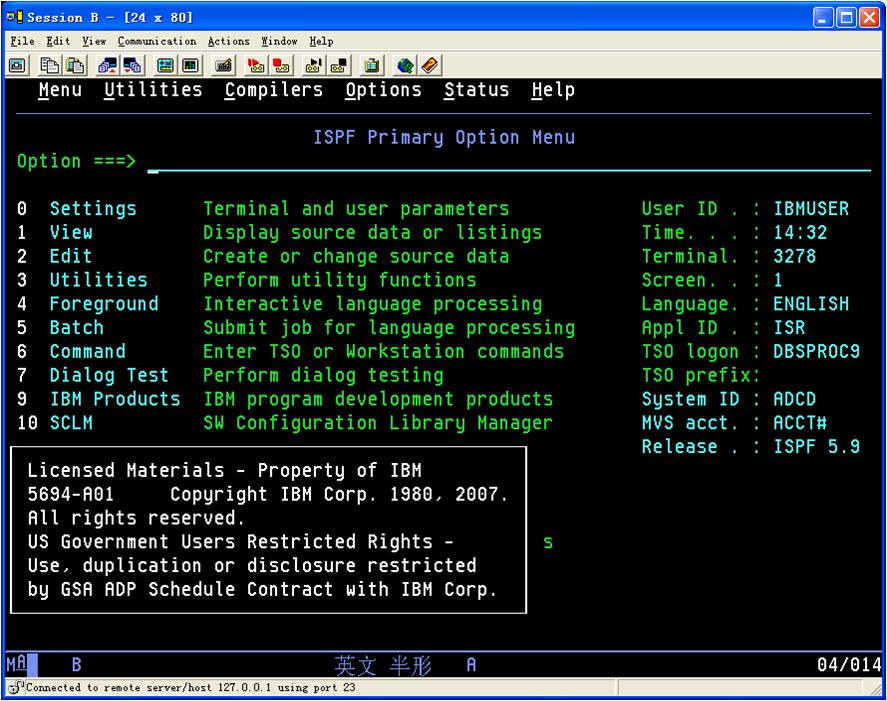
Task: Open the ISPF Compilers action bar item
Action: (274, 90)
